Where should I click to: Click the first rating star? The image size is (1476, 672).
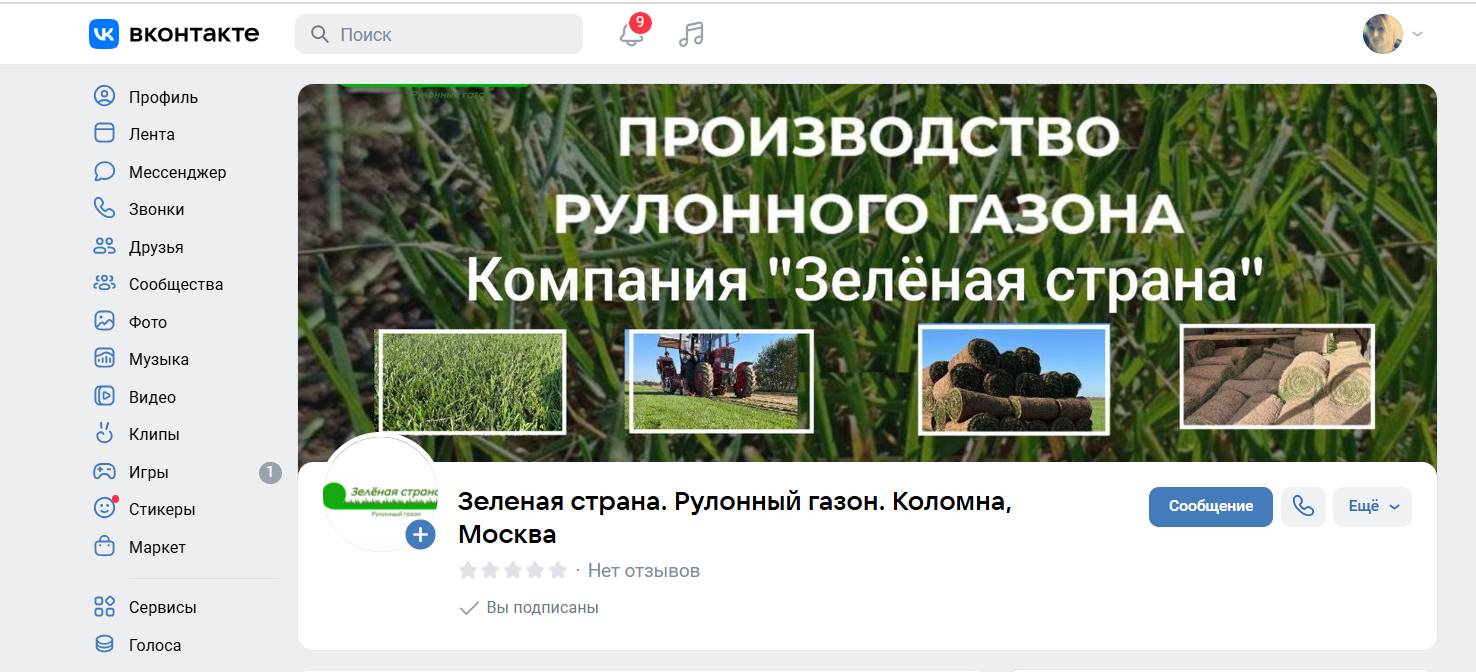[x=468, y=570]
